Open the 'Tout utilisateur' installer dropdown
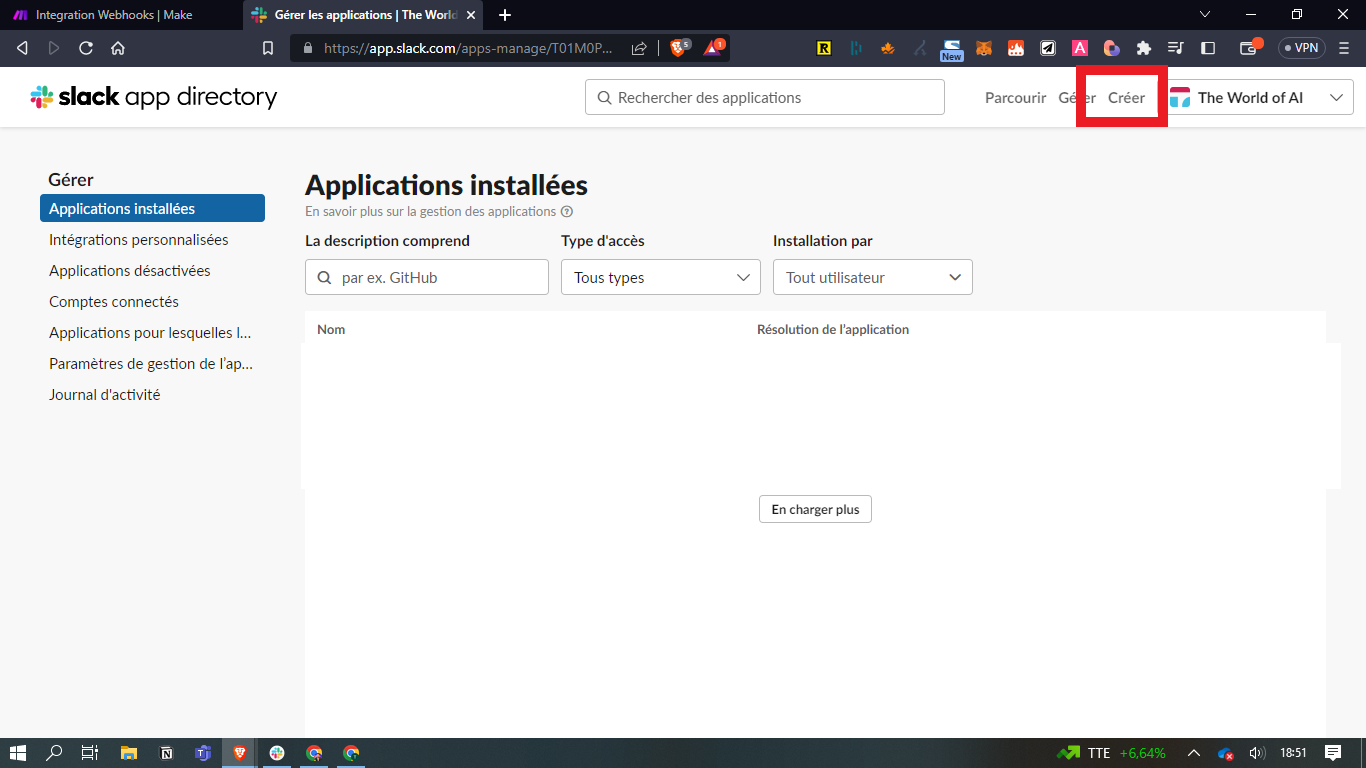The width and height of the screenshot is (1366, 768). tap(873, 277)
